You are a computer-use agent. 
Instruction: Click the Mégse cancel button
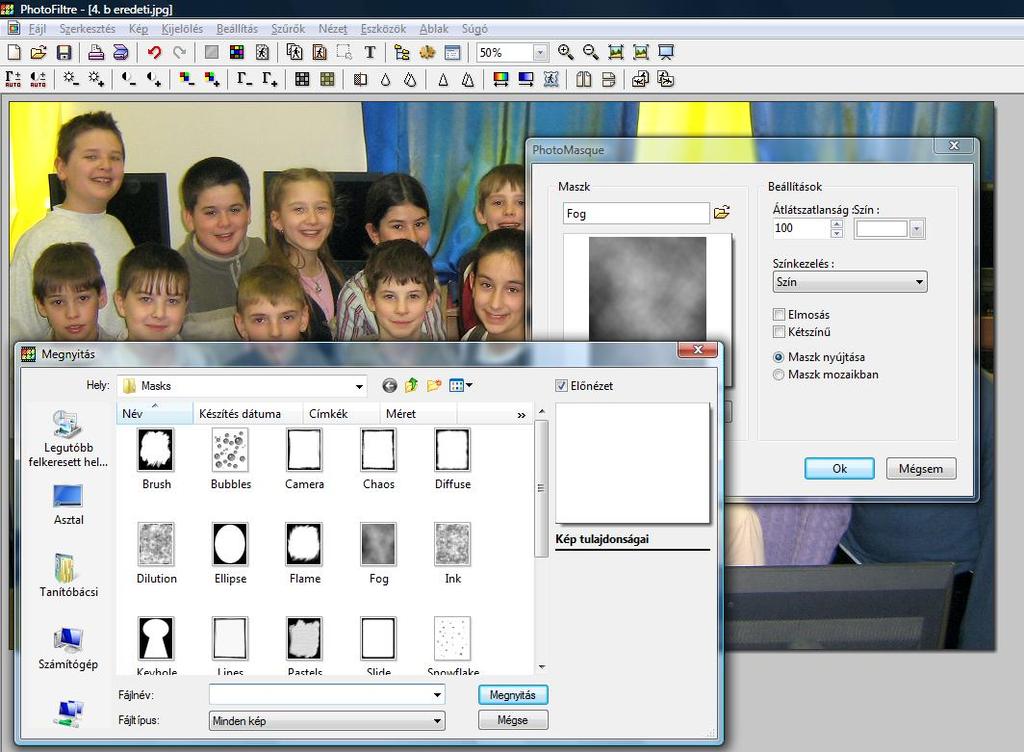513,720
